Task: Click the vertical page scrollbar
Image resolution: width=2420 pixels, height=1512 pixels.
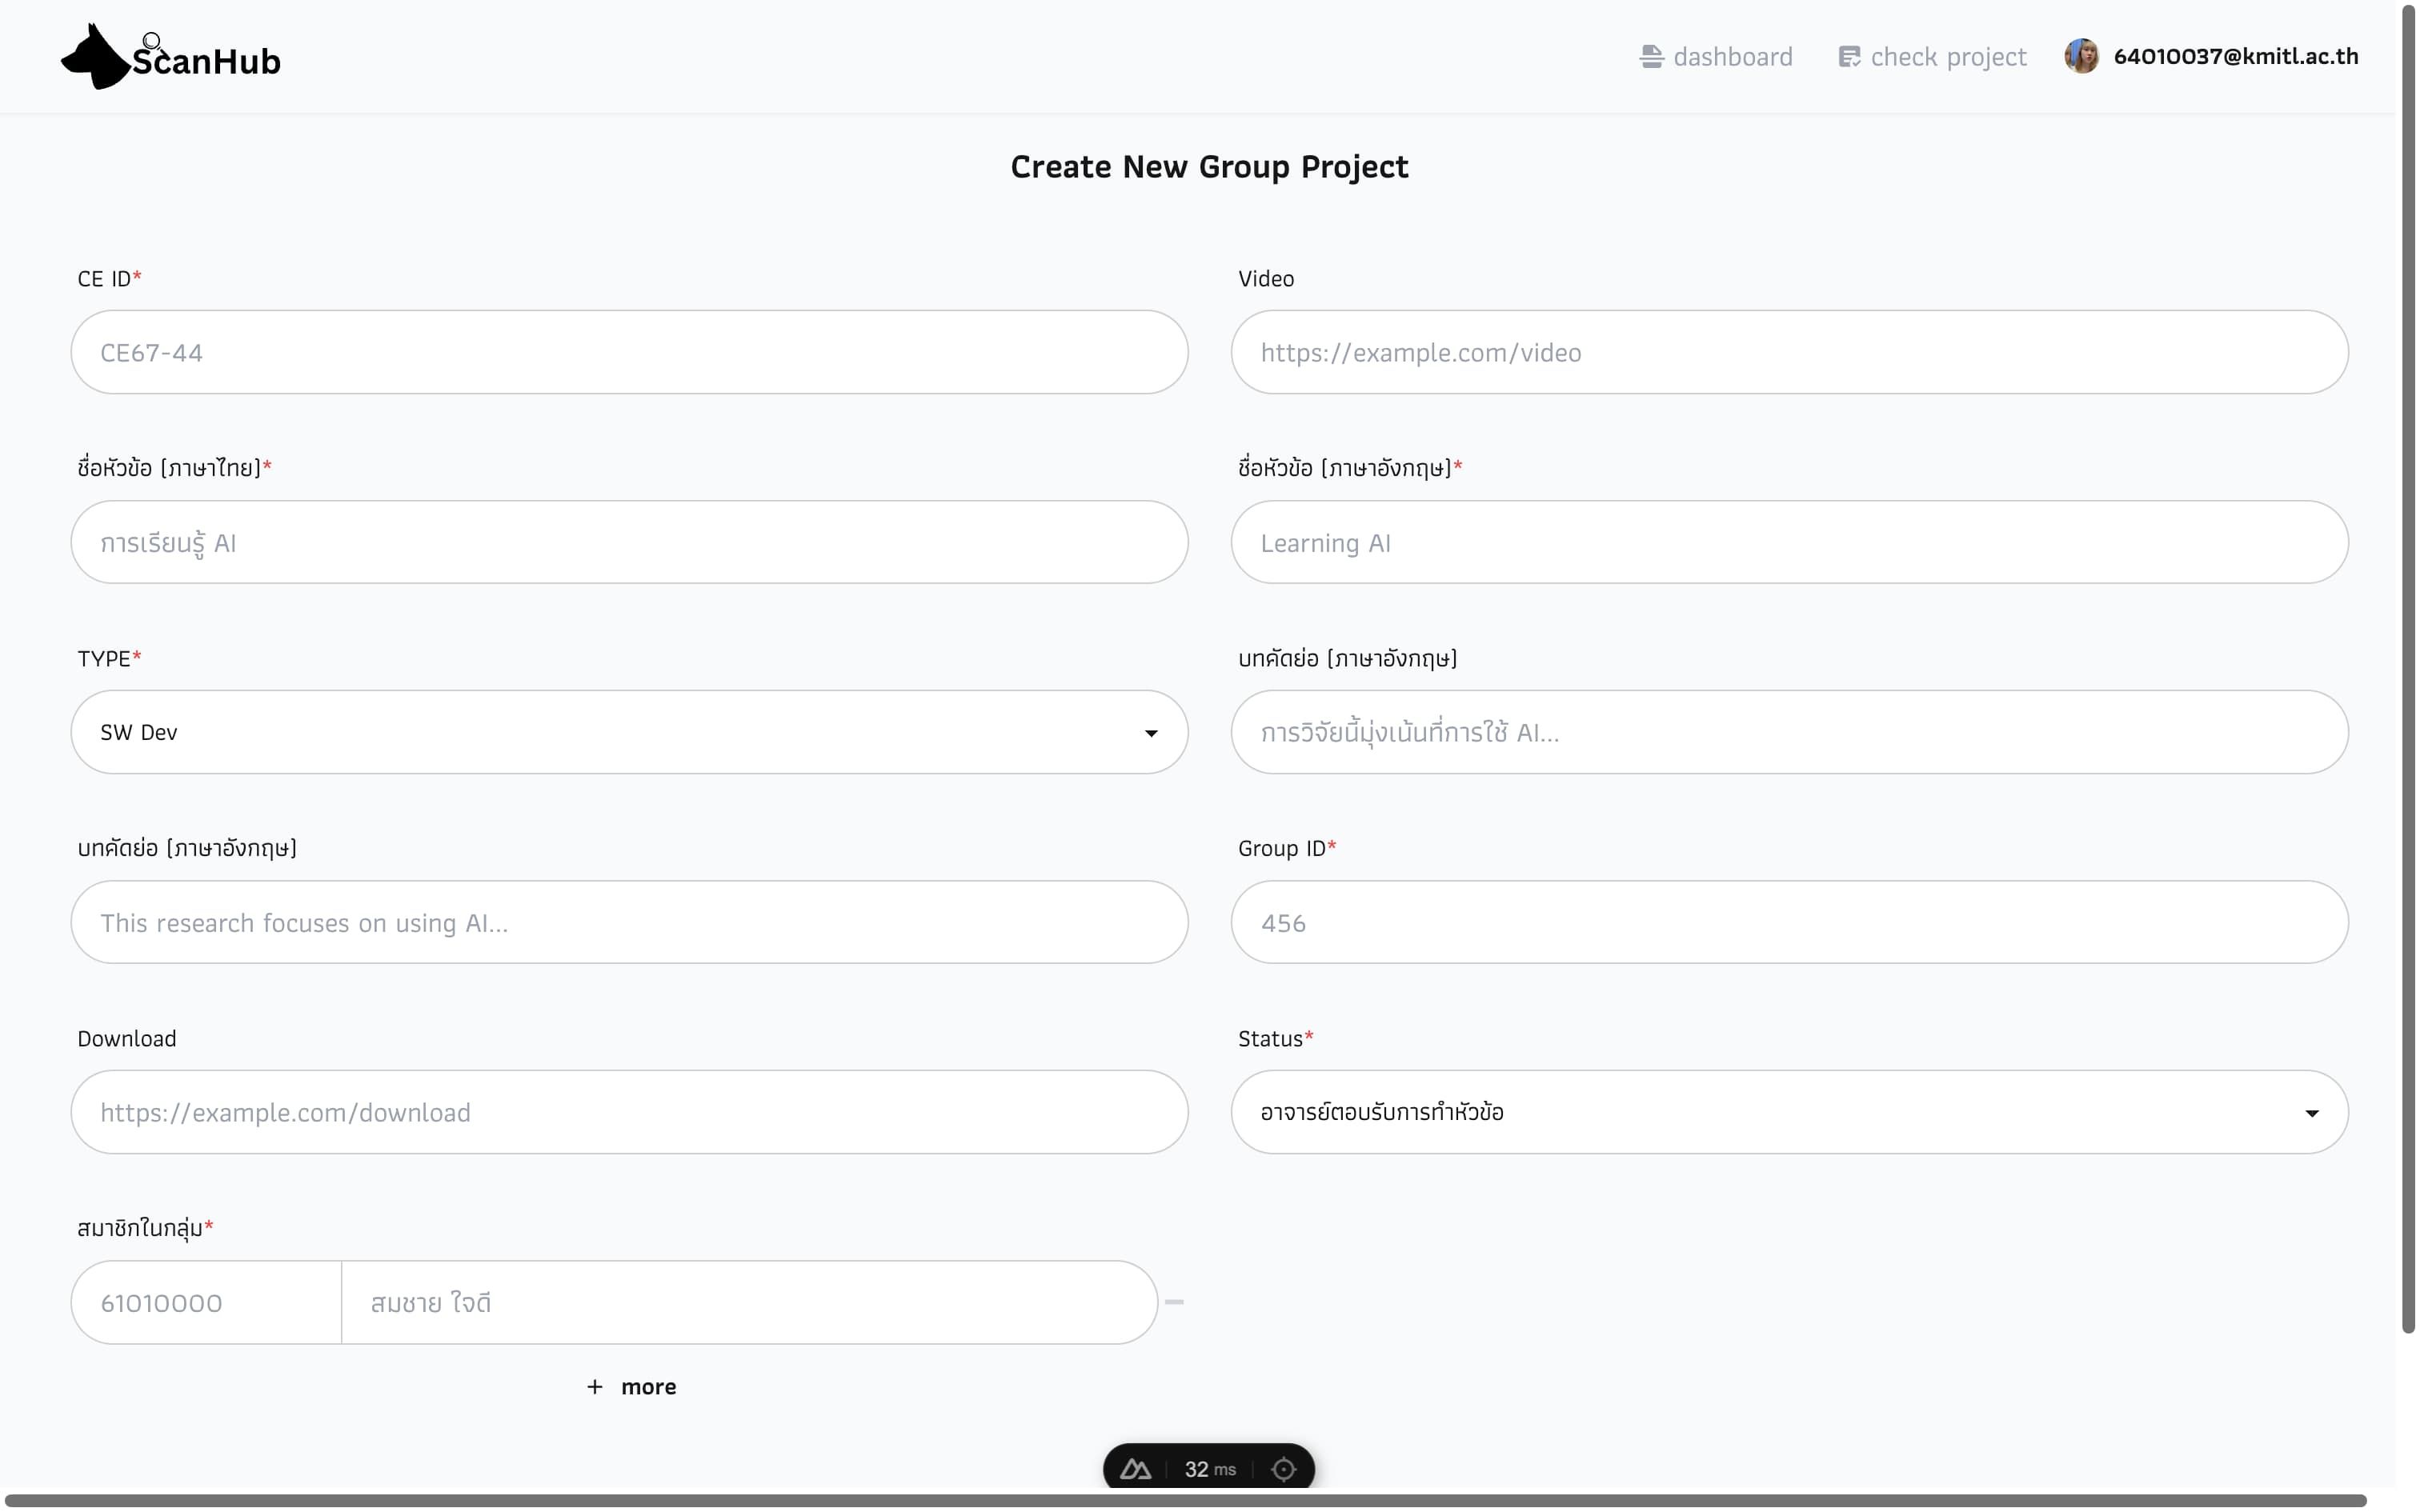Action: coord(2408,670)
